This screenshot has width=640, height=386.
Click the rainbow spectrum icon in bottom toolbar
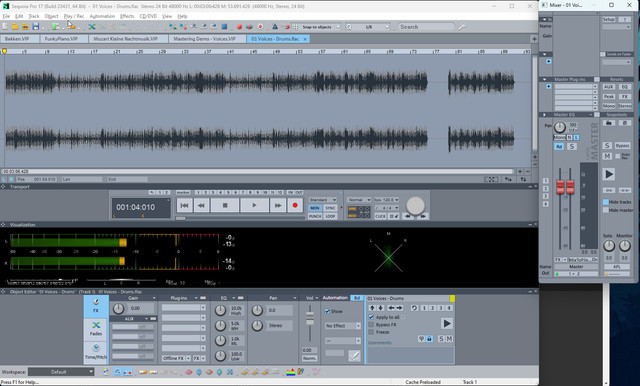pyautogui.click(x=291, y=372)
